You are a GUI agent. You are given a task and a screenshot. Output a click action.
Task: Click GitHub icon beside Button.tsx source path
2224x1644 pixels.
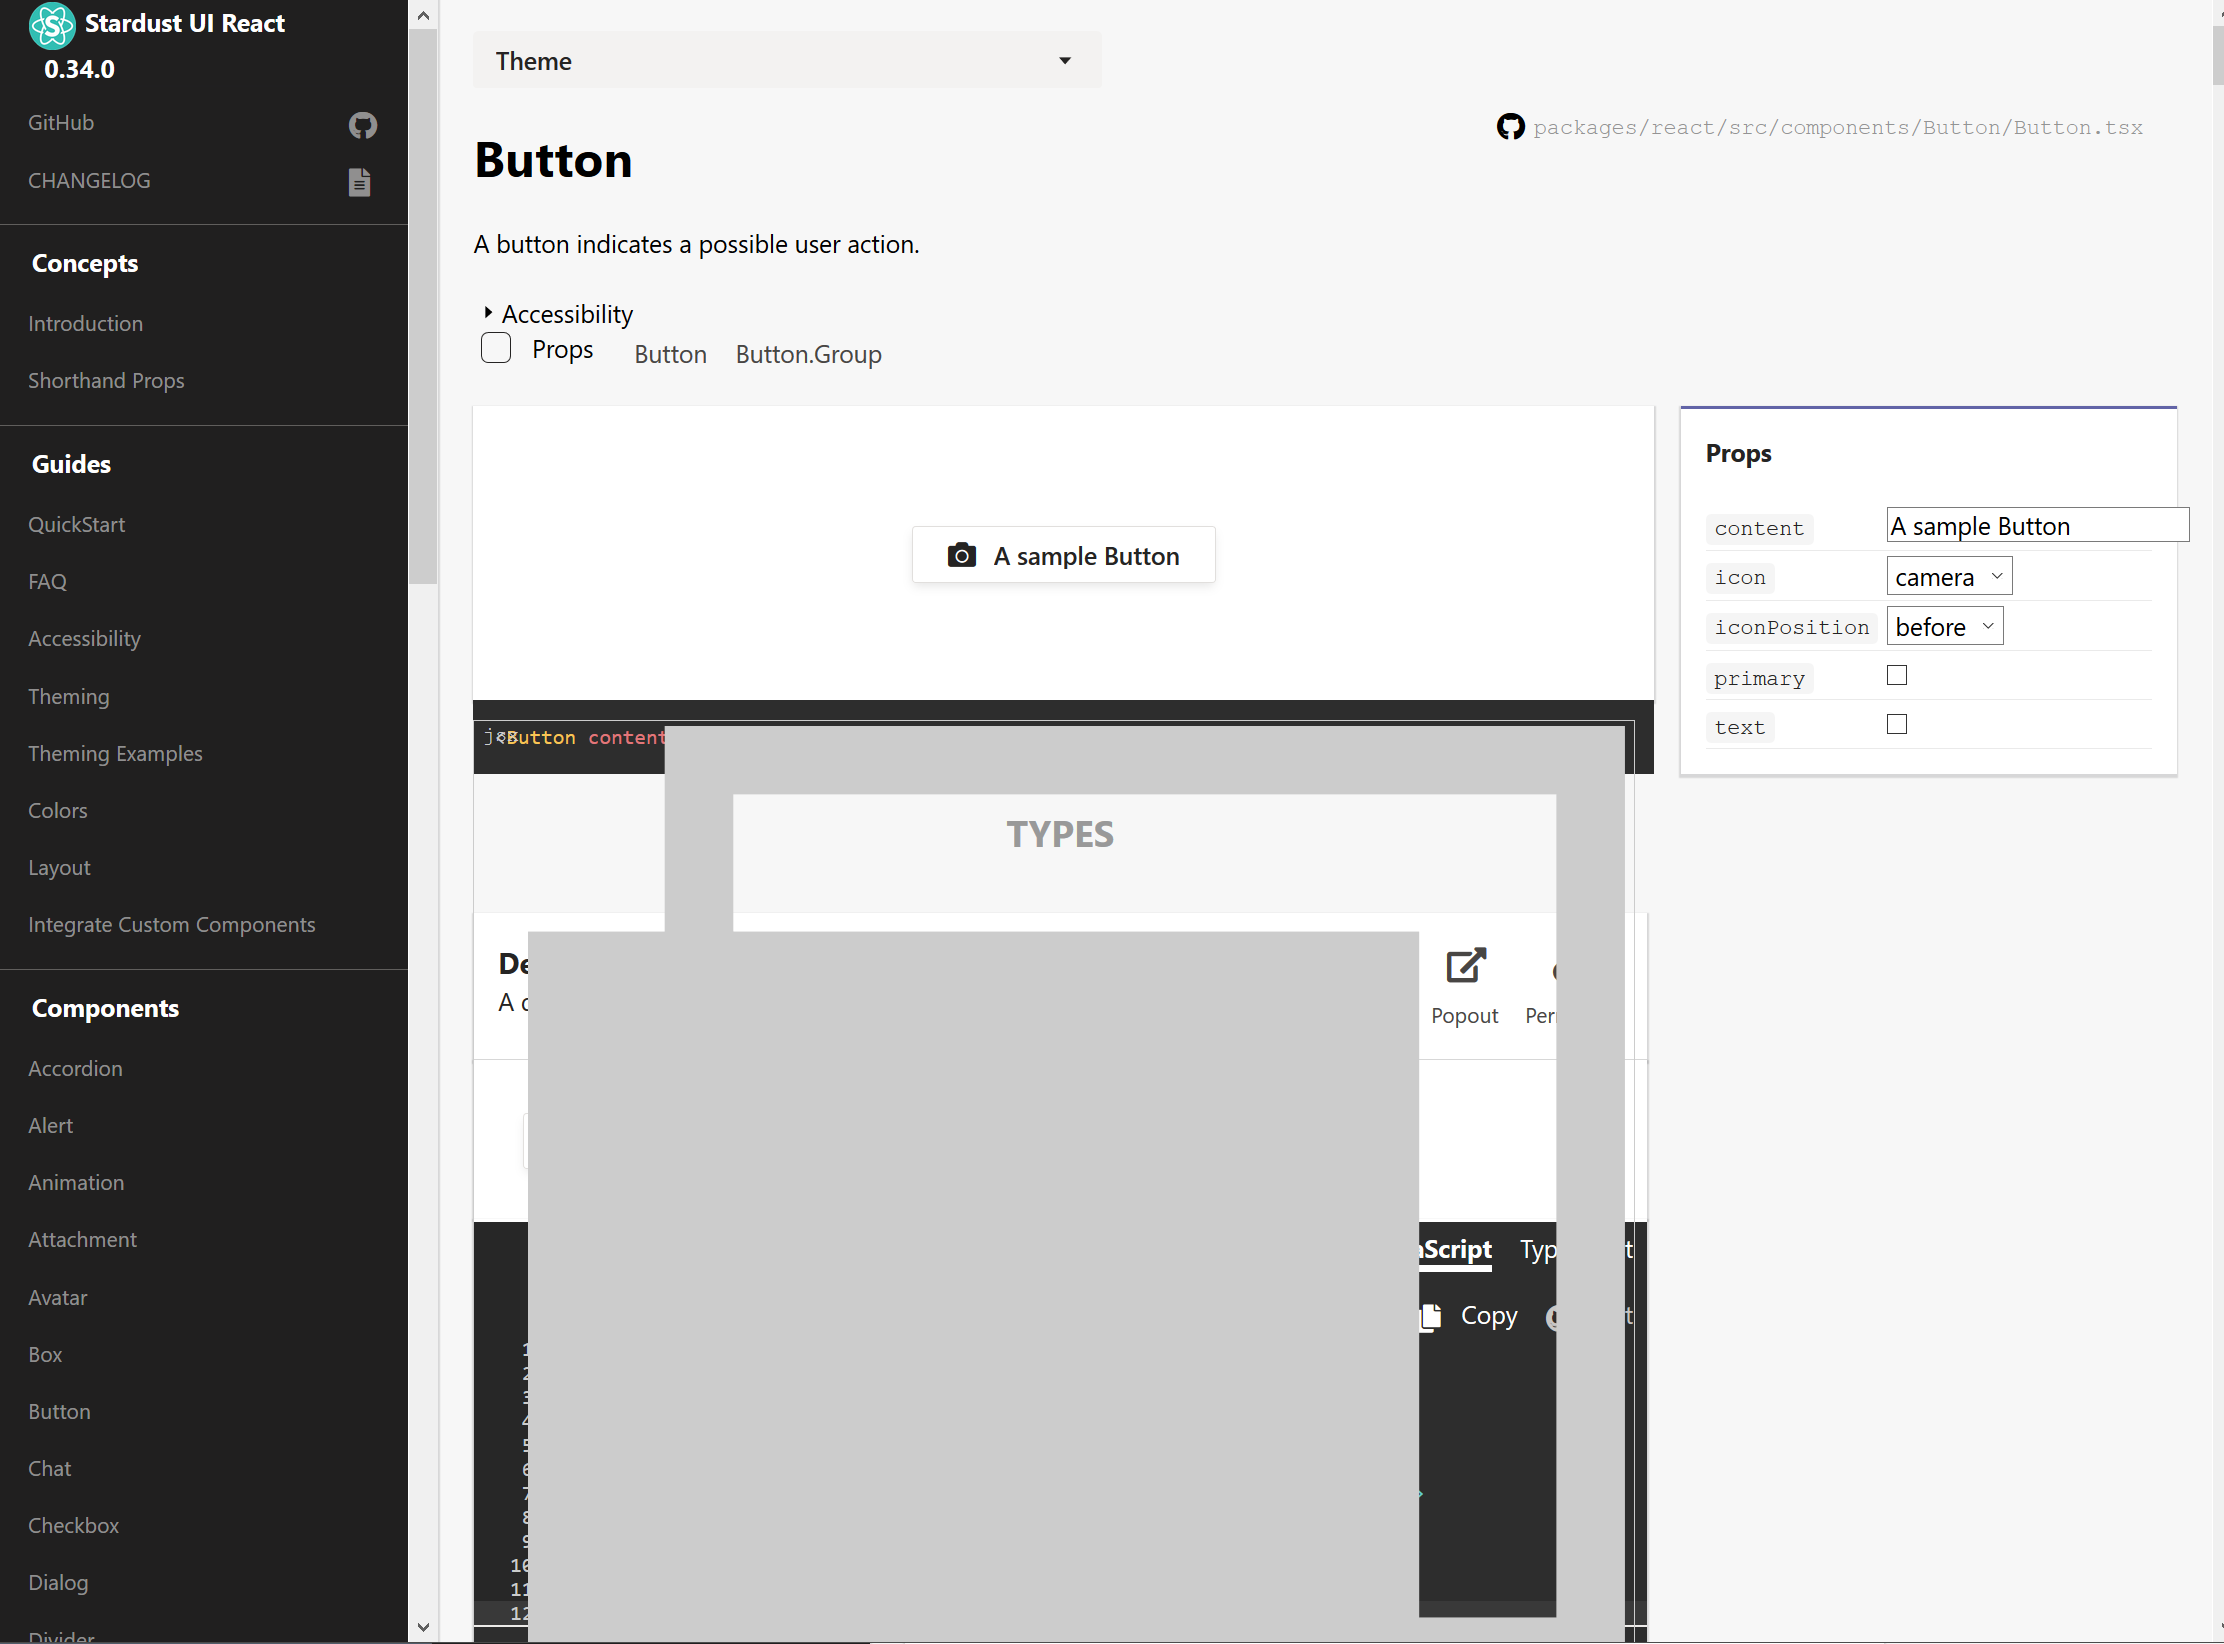tap(1510, 127)
